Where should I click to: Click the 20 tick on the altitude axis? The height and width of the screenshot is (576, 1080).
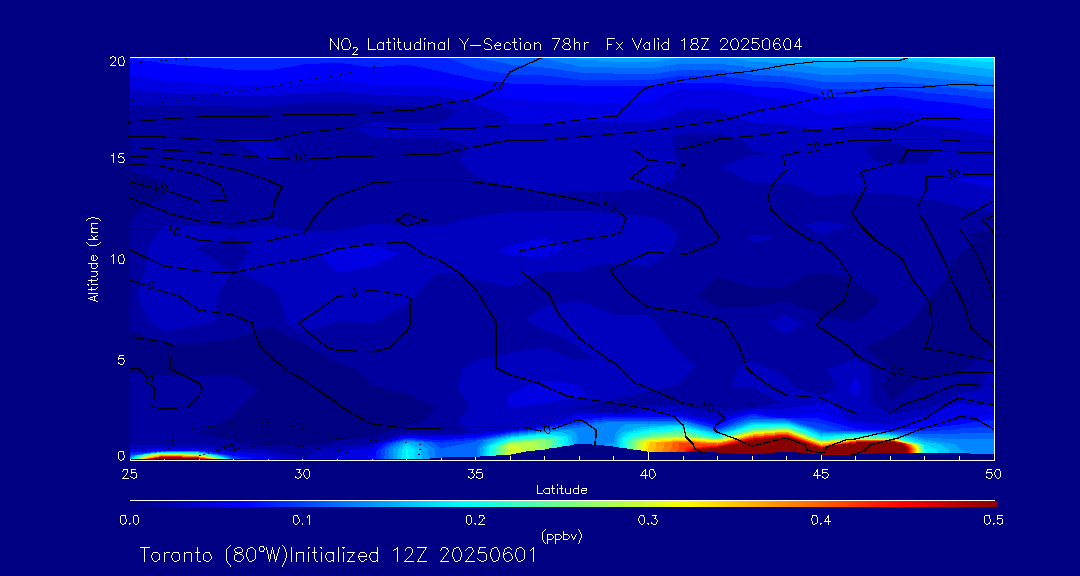coord(117,60)
